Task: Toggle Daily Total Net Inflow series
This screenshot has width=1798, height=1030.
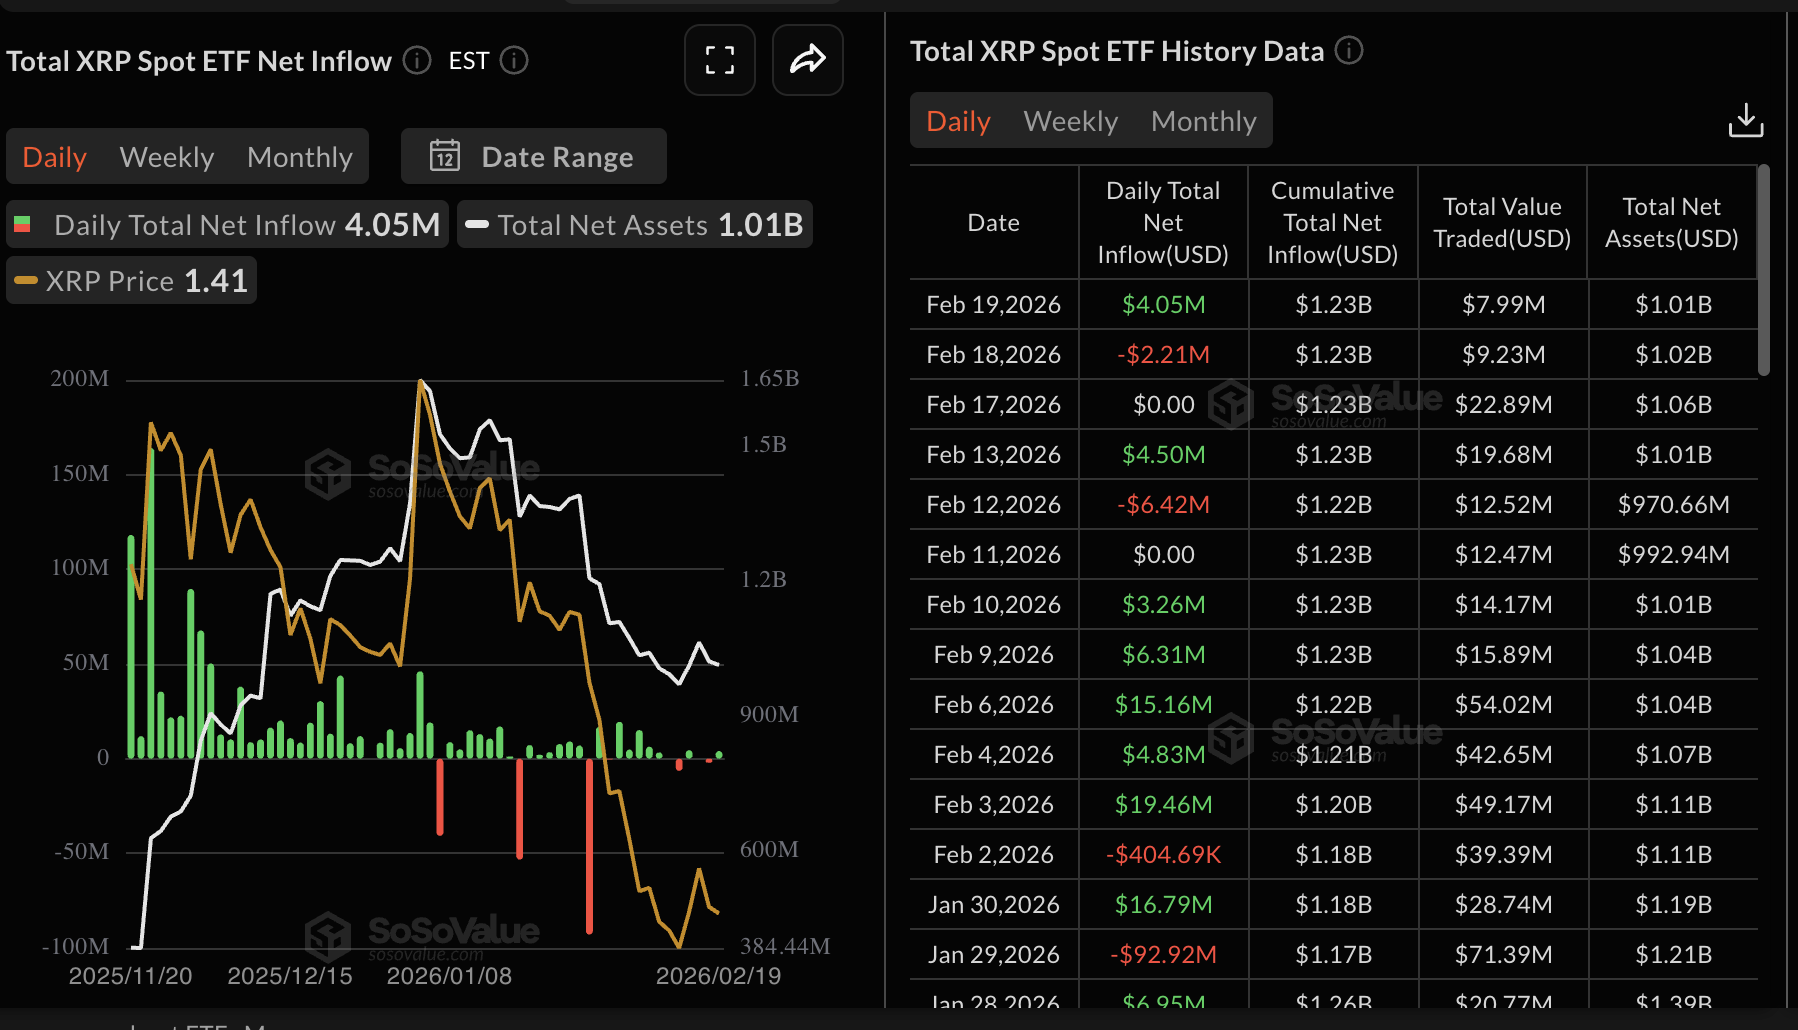Action: [228, 225]
